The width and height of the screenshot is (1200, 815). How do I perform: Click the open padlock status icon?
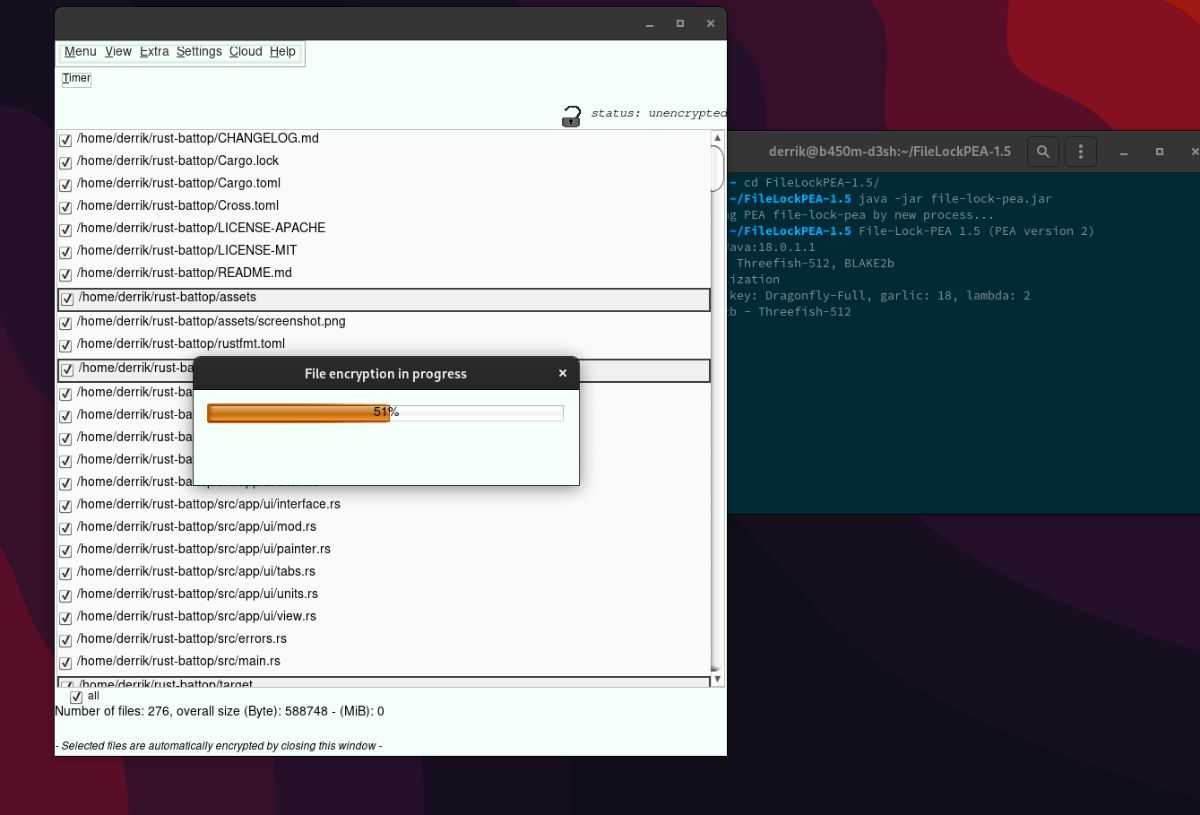pos(571,116)
